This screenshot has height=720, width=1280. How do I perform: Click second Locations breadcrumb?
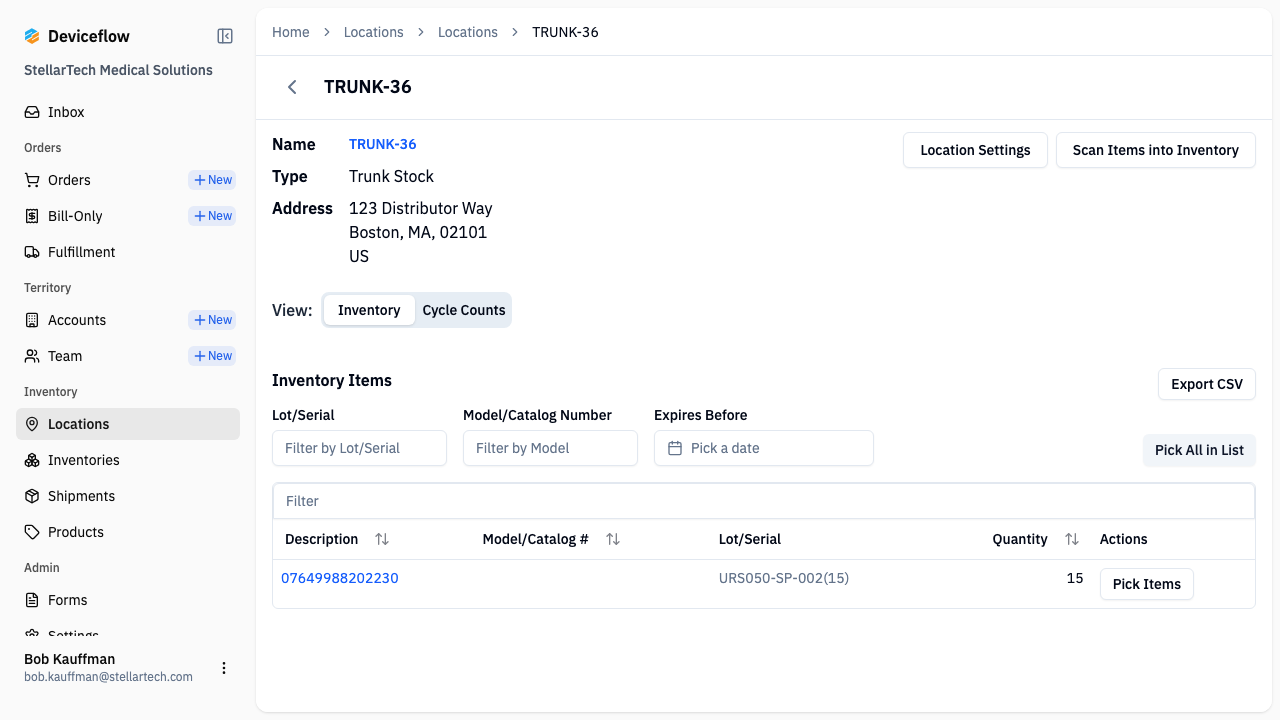tap(468, 32)
